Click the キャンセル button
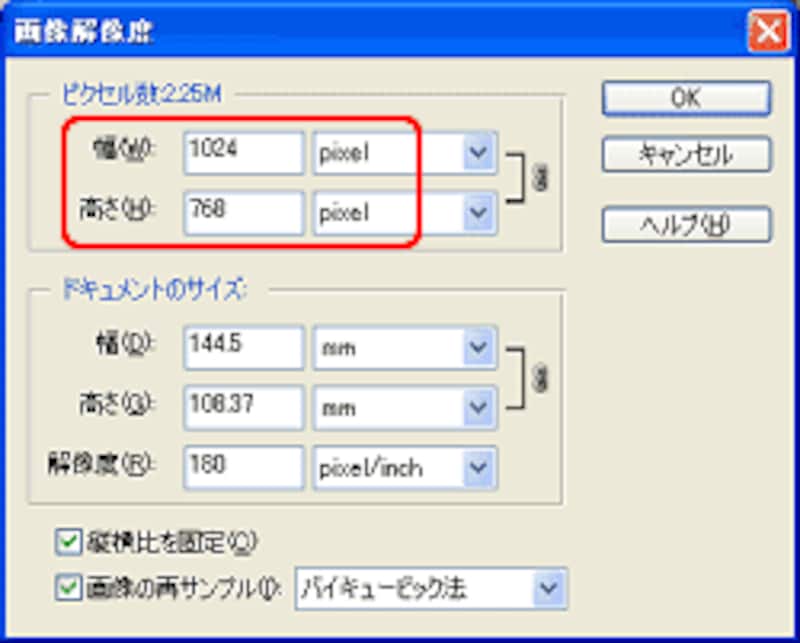This screenshot has height=643, width=800. [686, 154]
